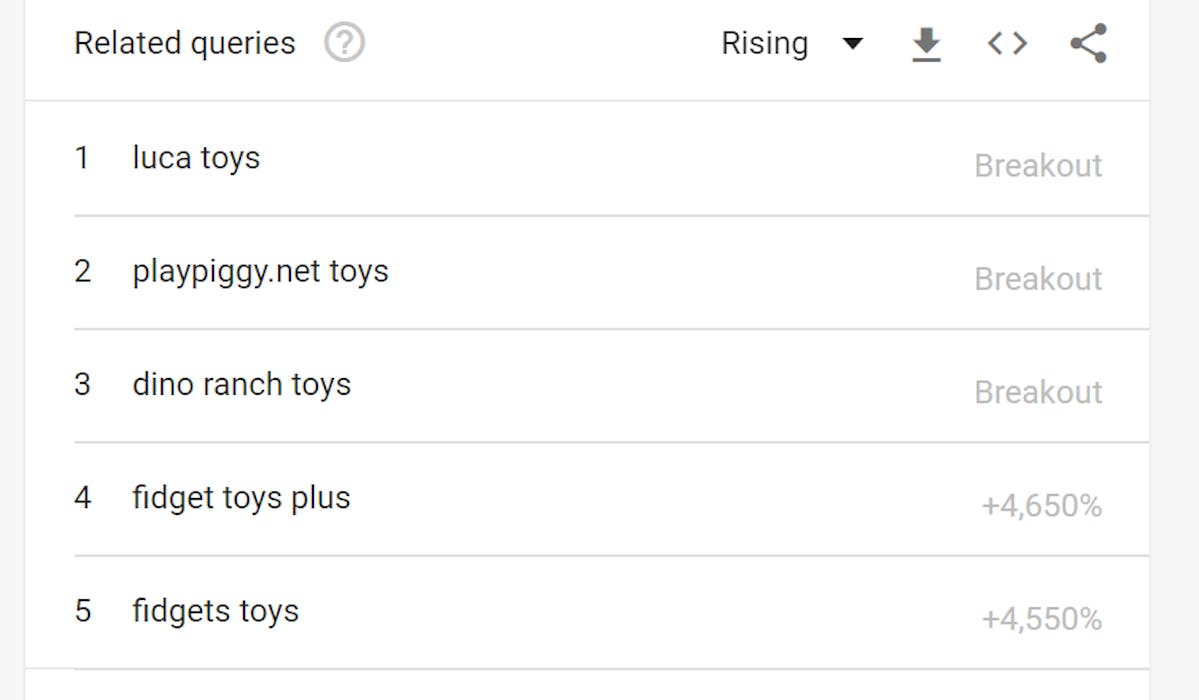Click the +4,650% growth value
The height and width of the screenshot is (700, 1199).
click(x=1041, y=506)
